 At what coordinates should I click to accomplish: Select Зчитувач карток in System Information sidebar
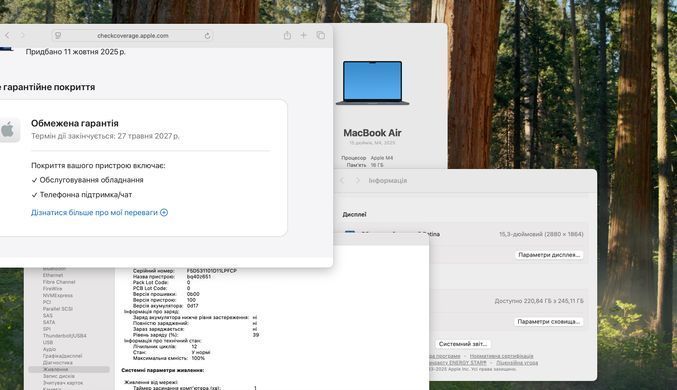point(63,383)
